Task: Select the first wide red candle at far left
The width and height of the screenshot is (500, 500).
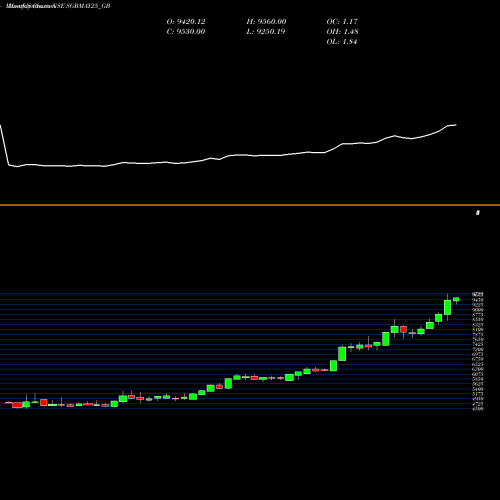Action: [x=17, y=405]
